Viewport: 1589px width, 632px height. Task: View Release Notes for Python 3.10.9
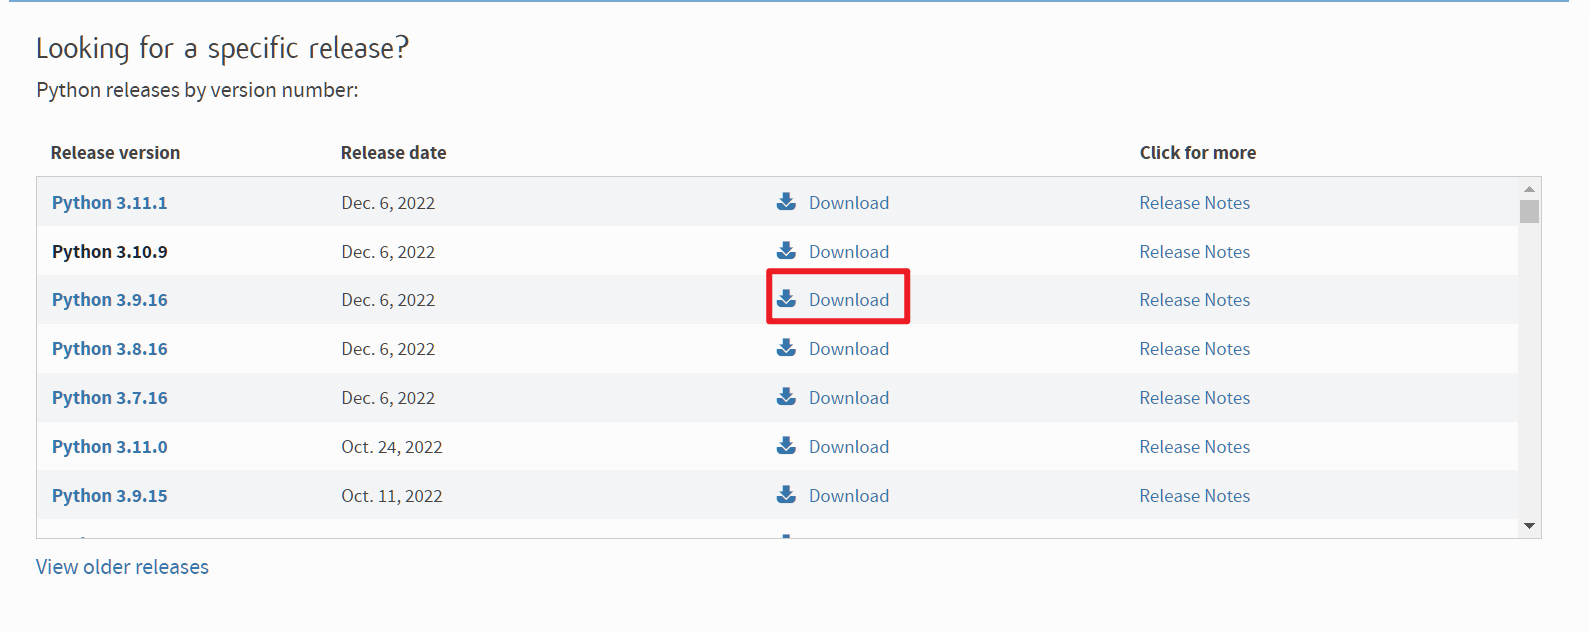(x=1195, y=252)
